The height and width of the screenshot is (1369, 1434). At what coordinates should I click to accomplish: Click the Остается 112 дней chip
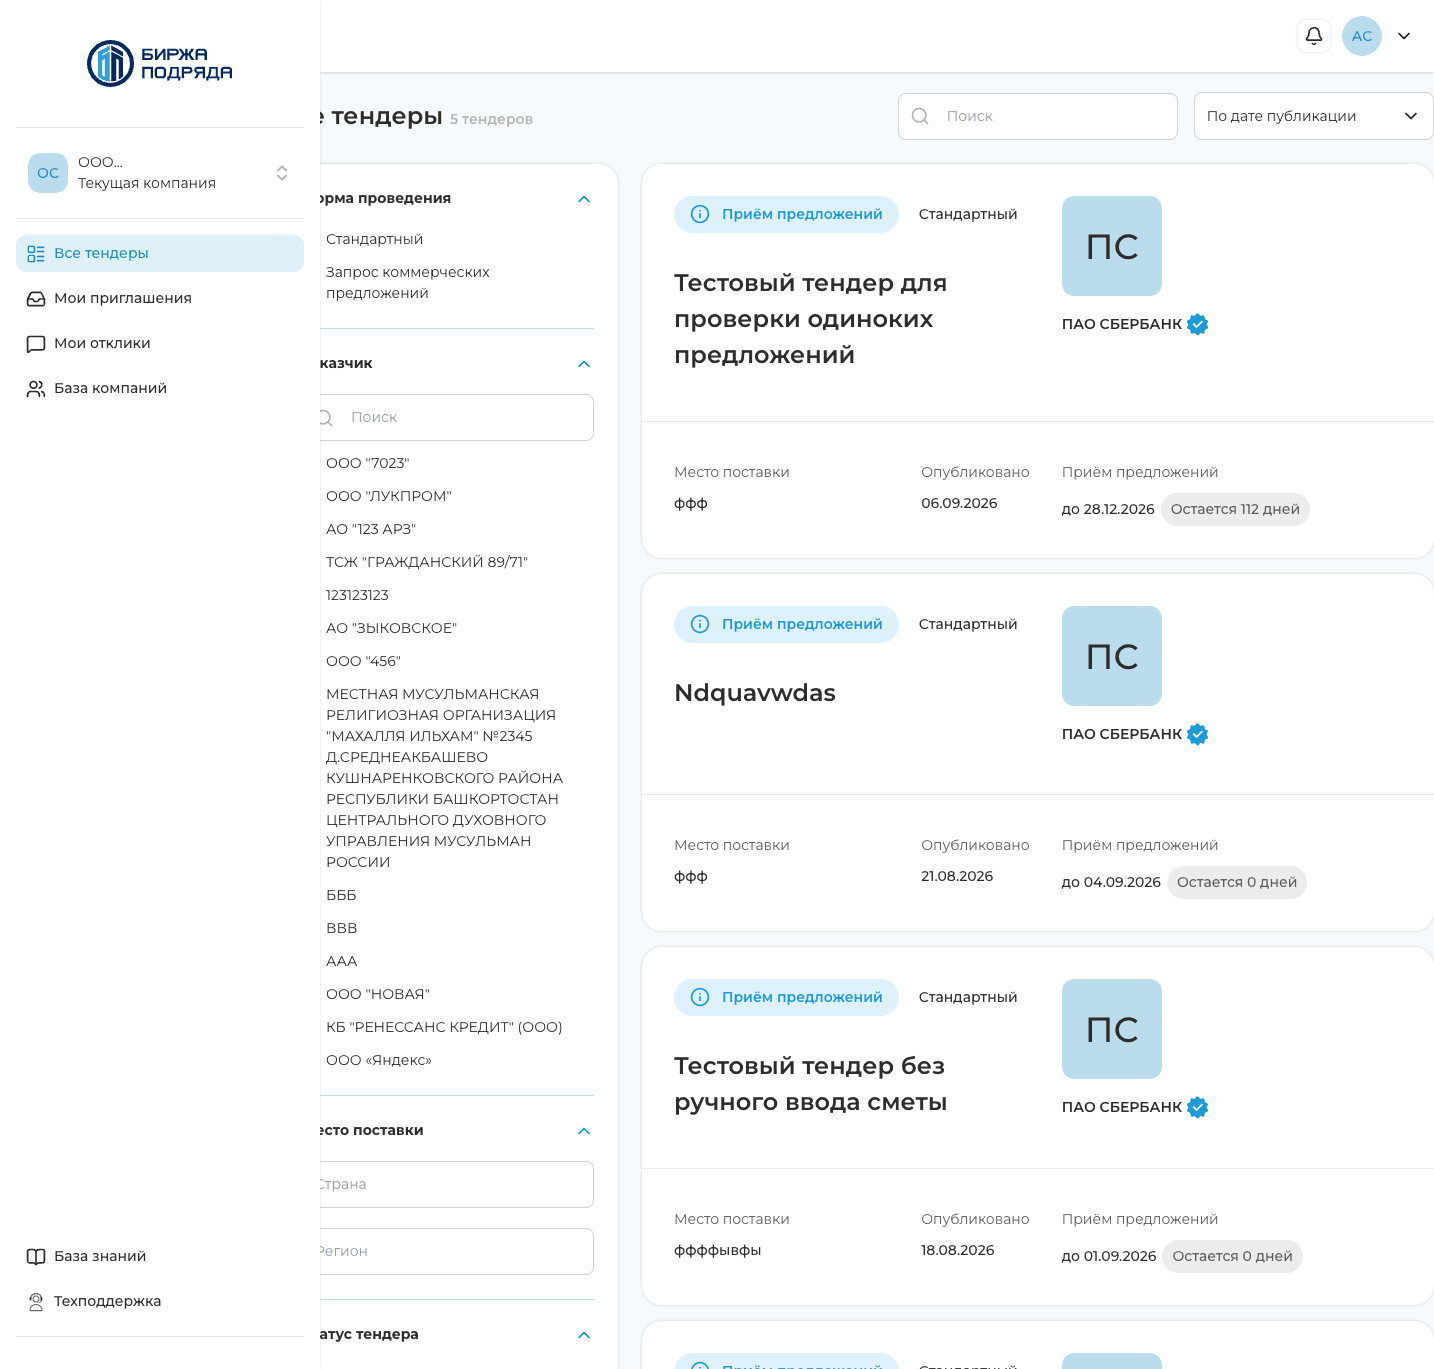click(1235, 510)
